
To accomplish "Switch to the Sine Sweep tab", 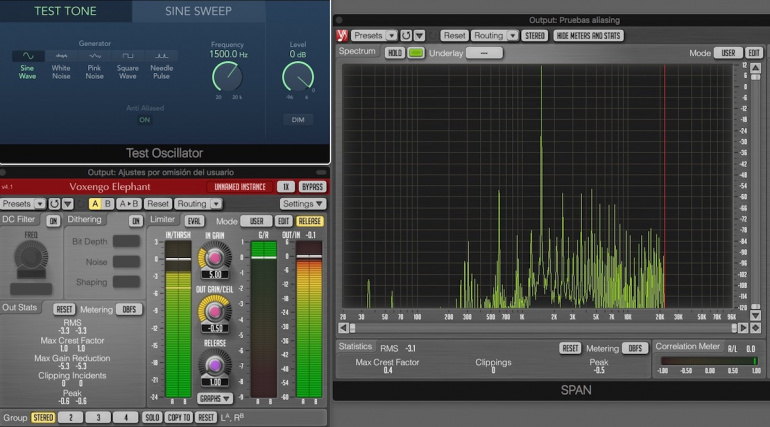I will 197,12.
